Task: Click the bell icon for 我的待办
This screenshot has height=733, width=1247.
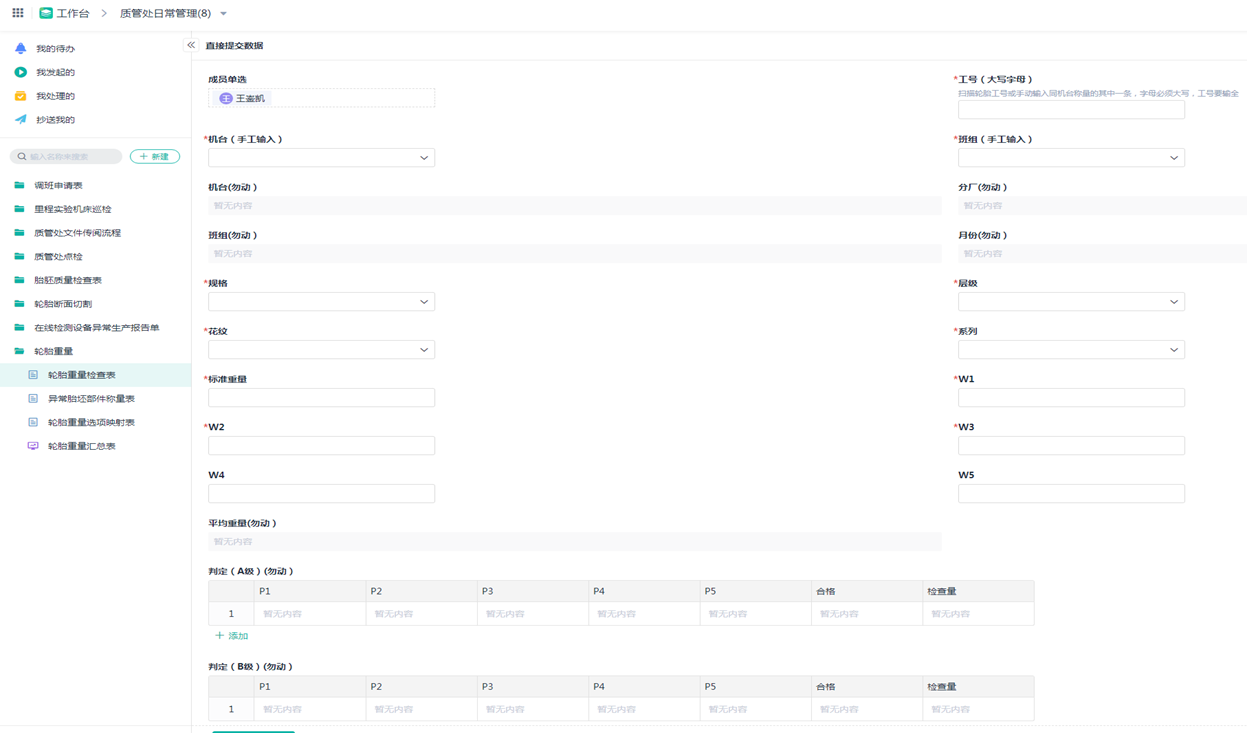Action: [x=20, y=48]
